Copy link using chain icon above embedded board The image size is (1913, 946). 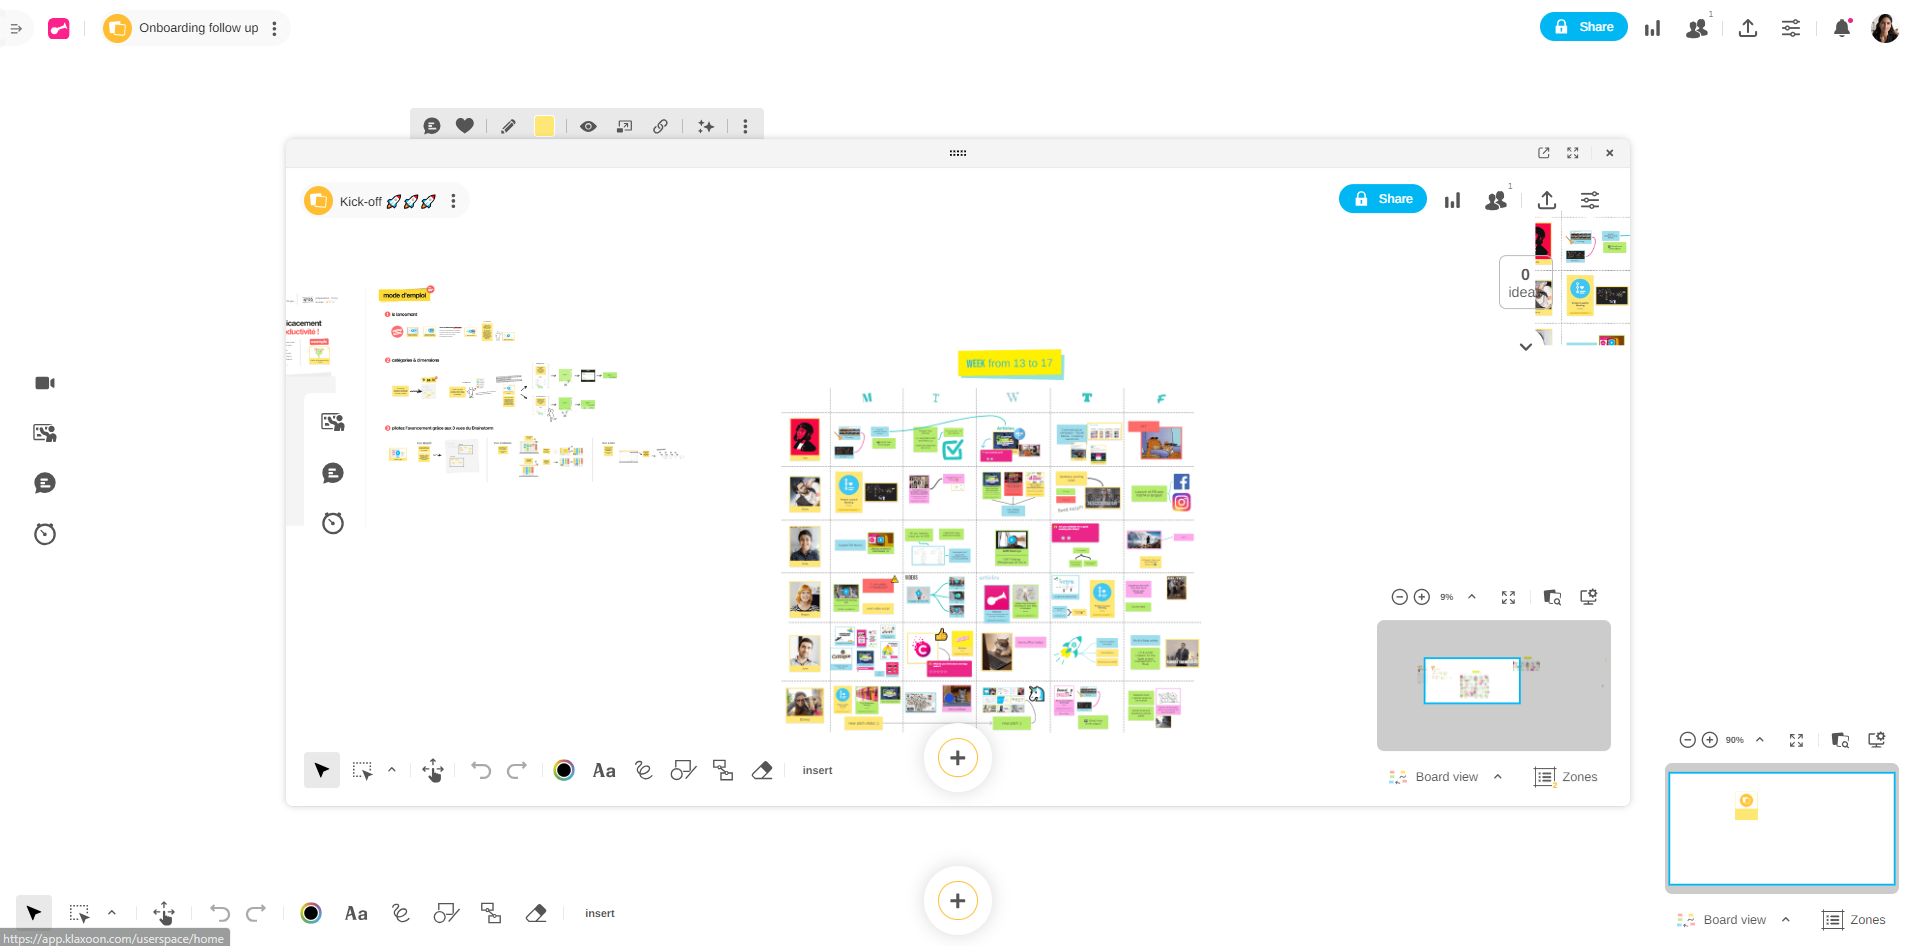(x=661, y=126)
